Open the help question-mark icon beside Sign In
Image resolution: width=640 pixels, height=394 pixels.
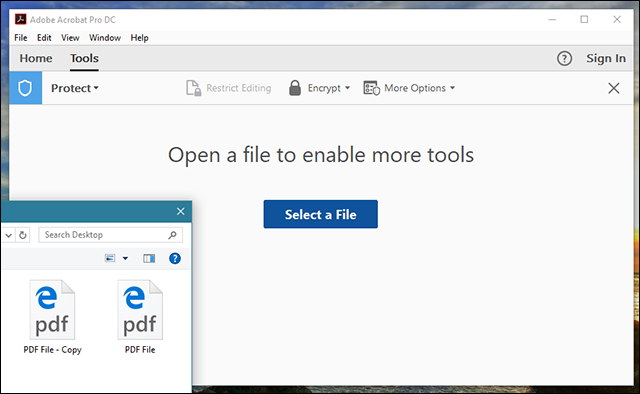564,58
